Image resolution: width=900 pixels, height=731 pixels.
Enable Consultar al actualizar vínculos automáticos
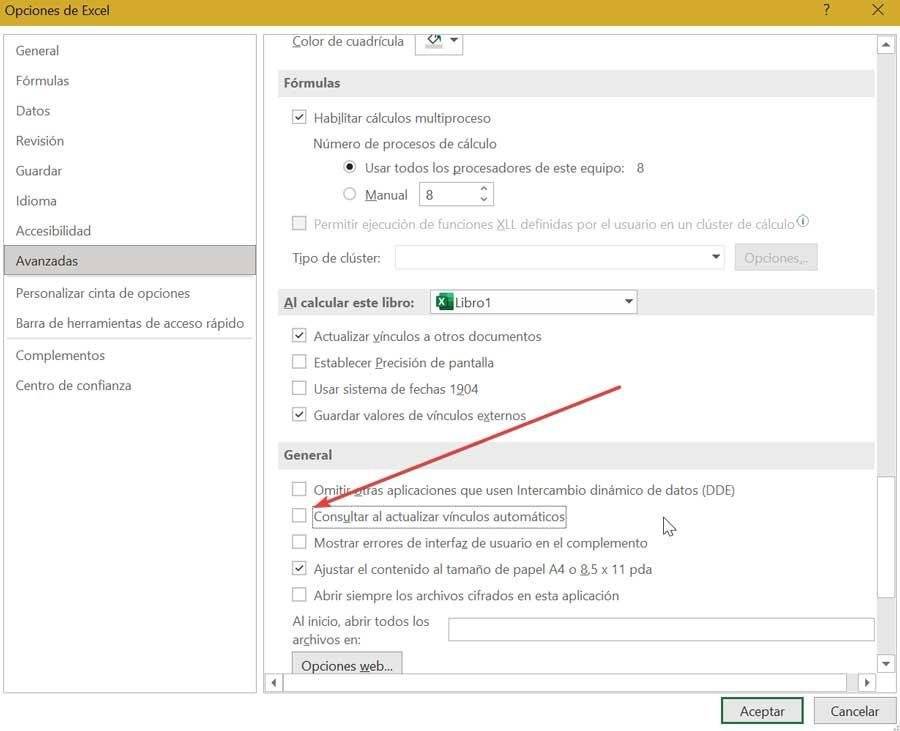pyautogui.click(x=299, y=516)
